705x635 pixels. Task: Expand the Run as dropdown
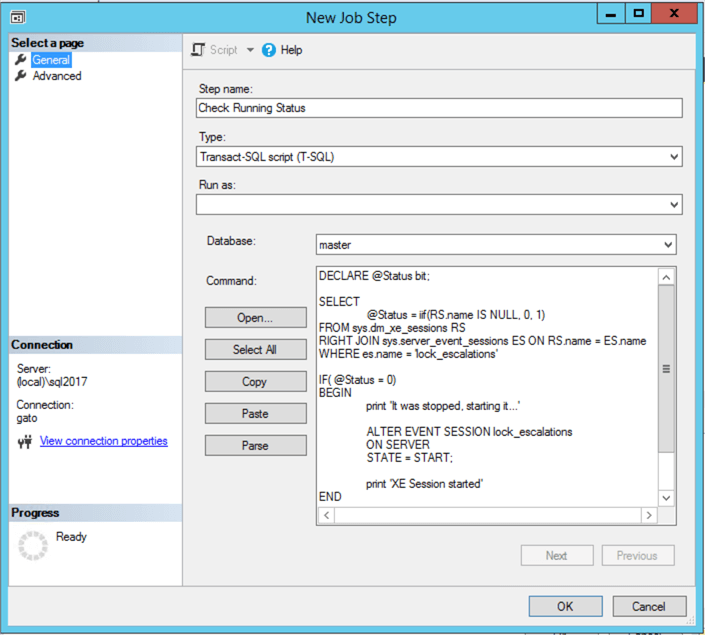tap(673, 205)
